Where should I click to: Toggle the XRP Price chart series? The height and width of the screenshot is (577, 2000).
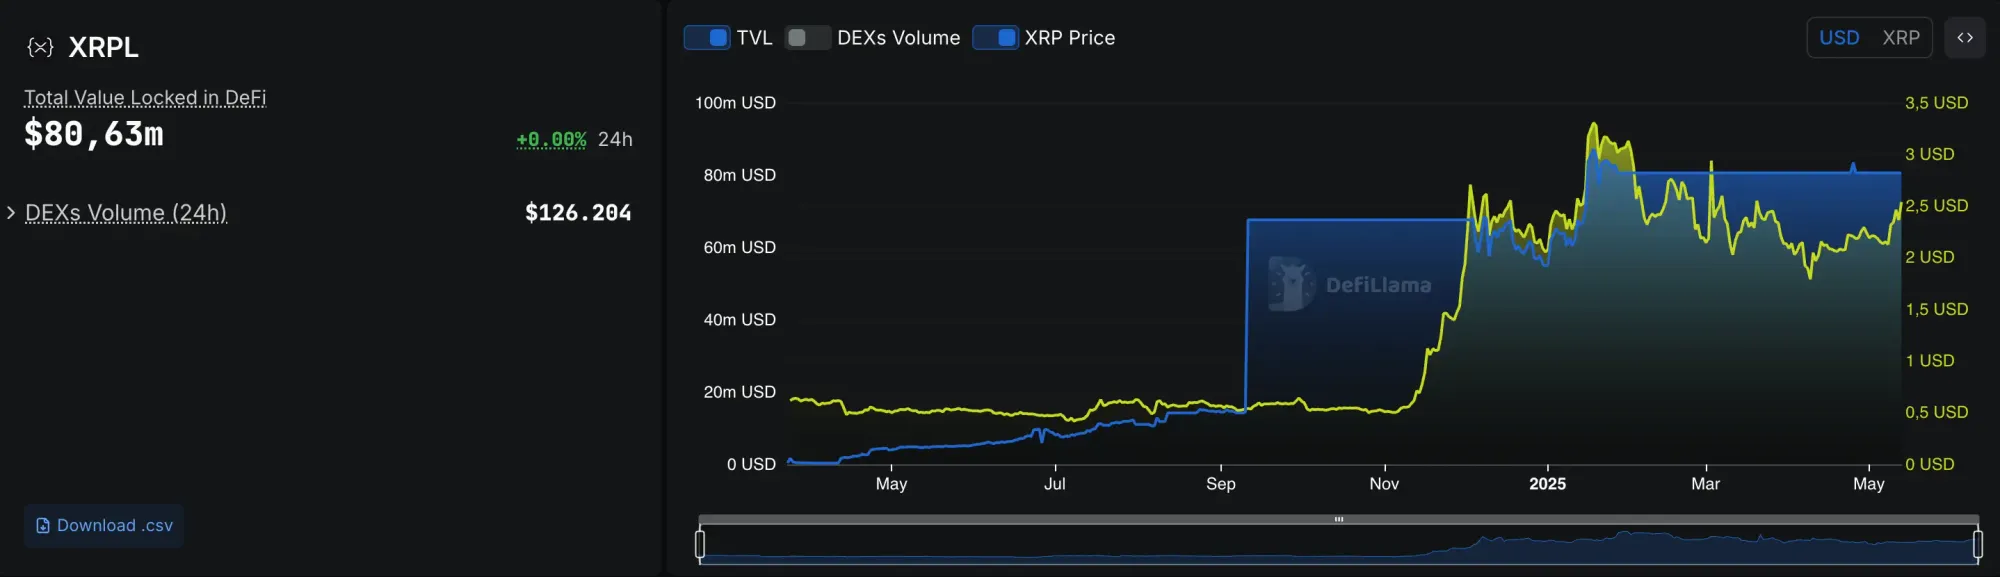point(995,38)
